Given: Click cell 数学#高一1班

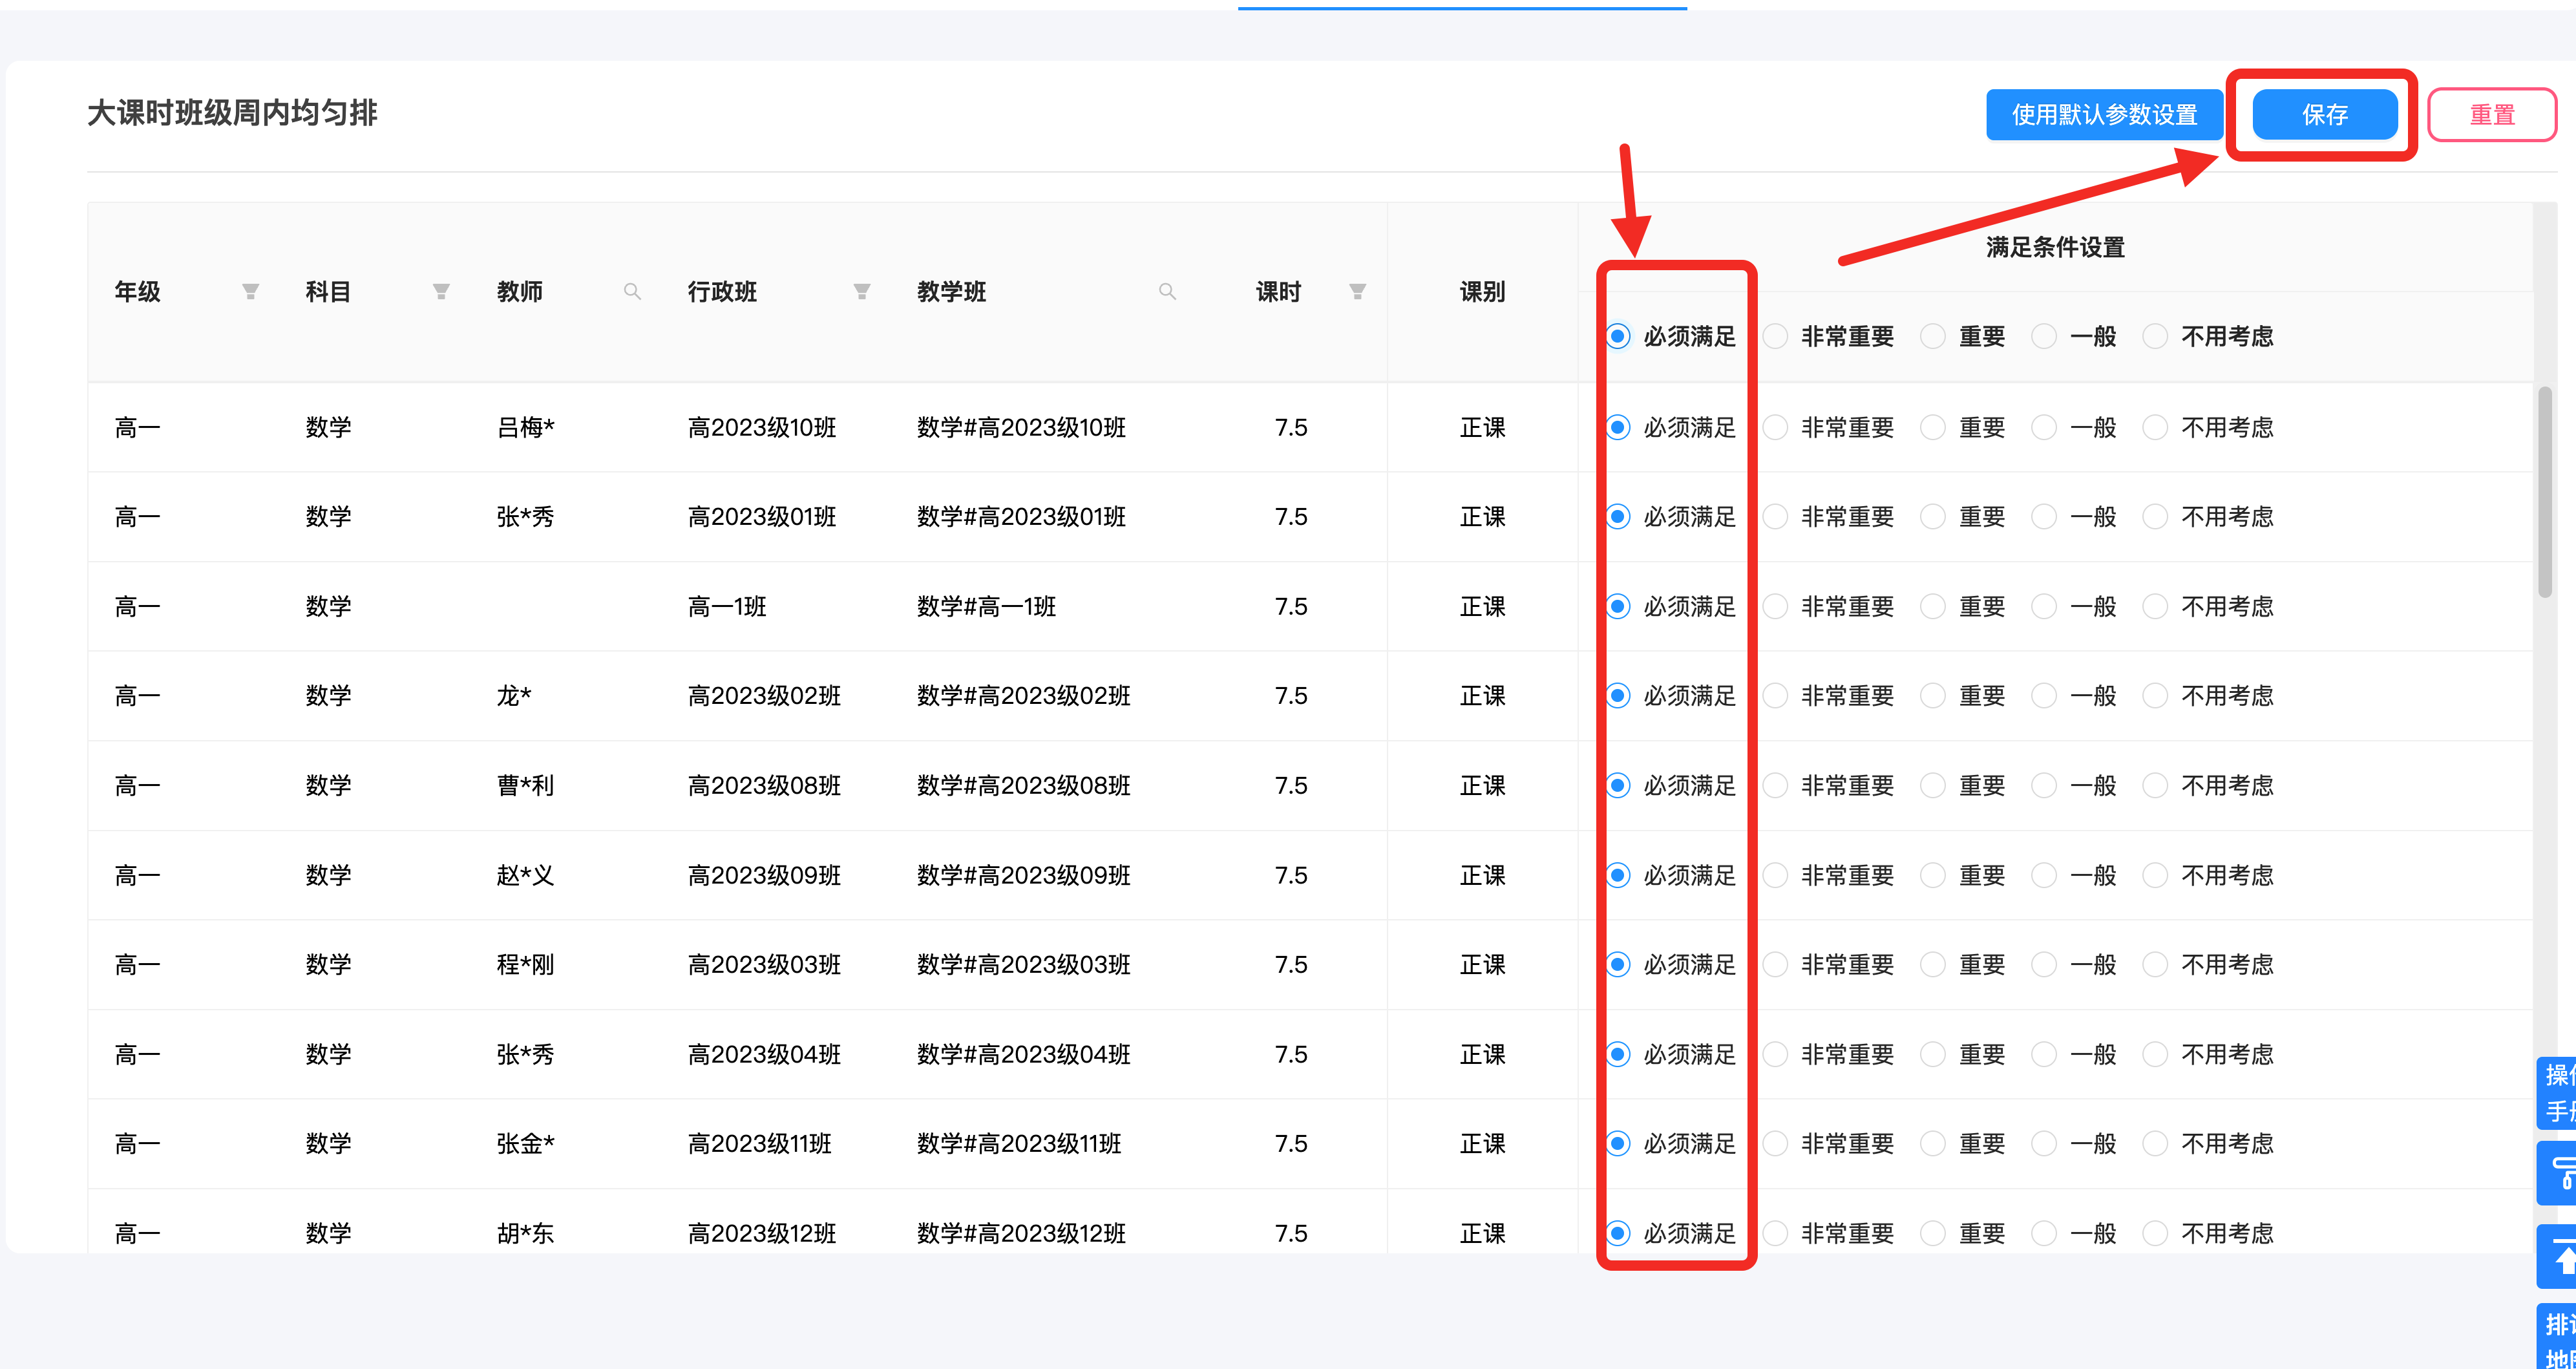Looking at the screenshot, I should pyautogui.click(x=986, y=606).
